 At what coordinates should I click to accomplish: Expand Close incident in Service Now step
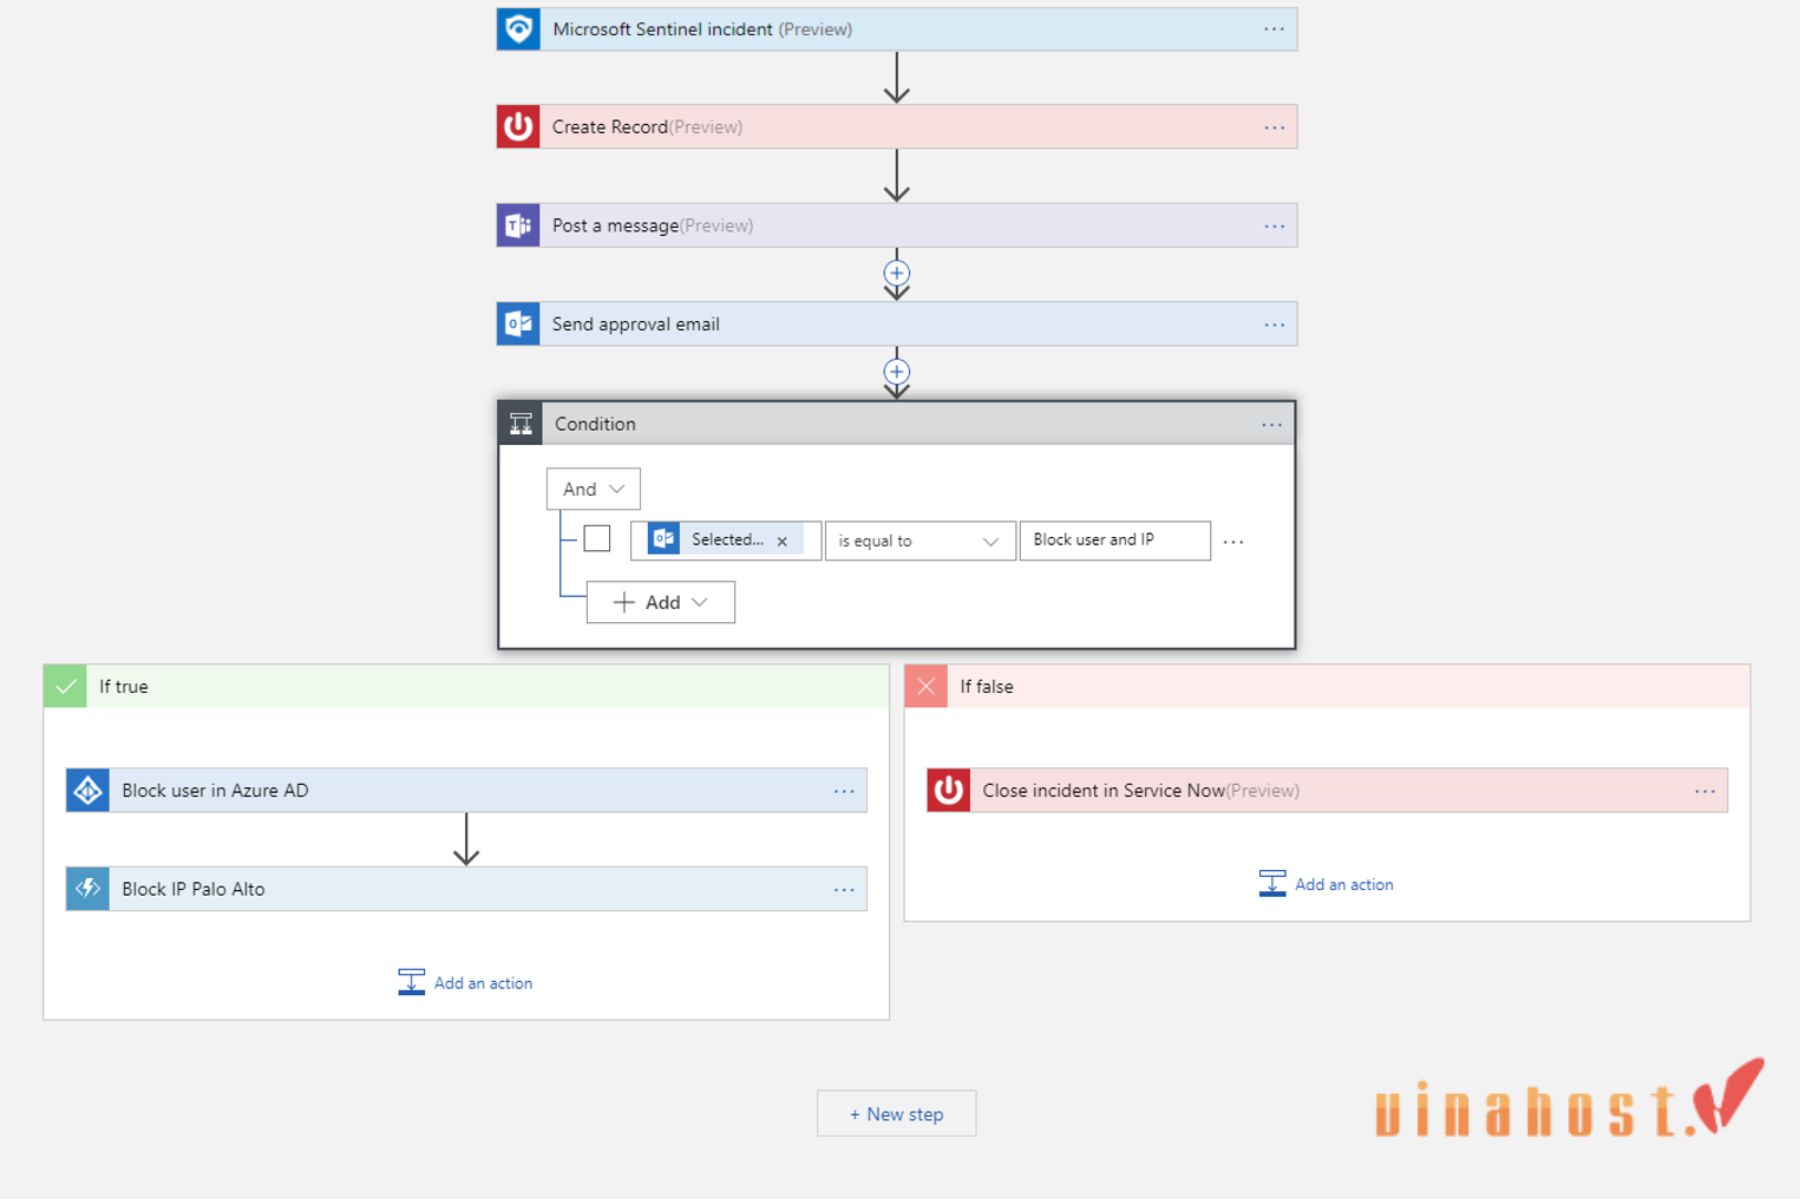point(1327,790)
